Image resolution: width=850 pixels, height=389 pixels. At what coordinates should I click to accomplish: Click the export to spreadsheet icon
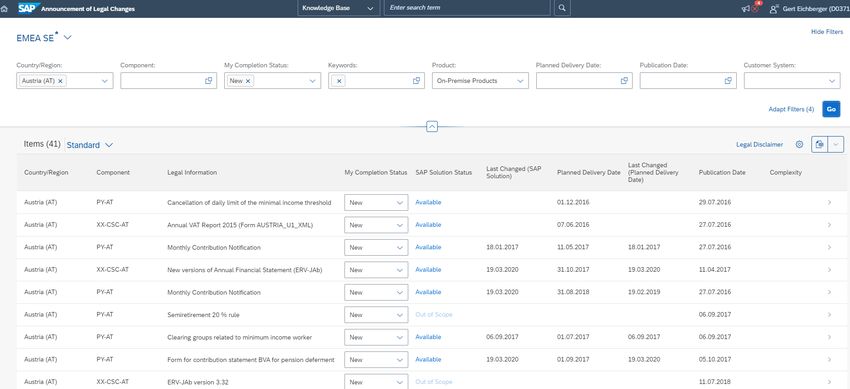coord(820,144)
